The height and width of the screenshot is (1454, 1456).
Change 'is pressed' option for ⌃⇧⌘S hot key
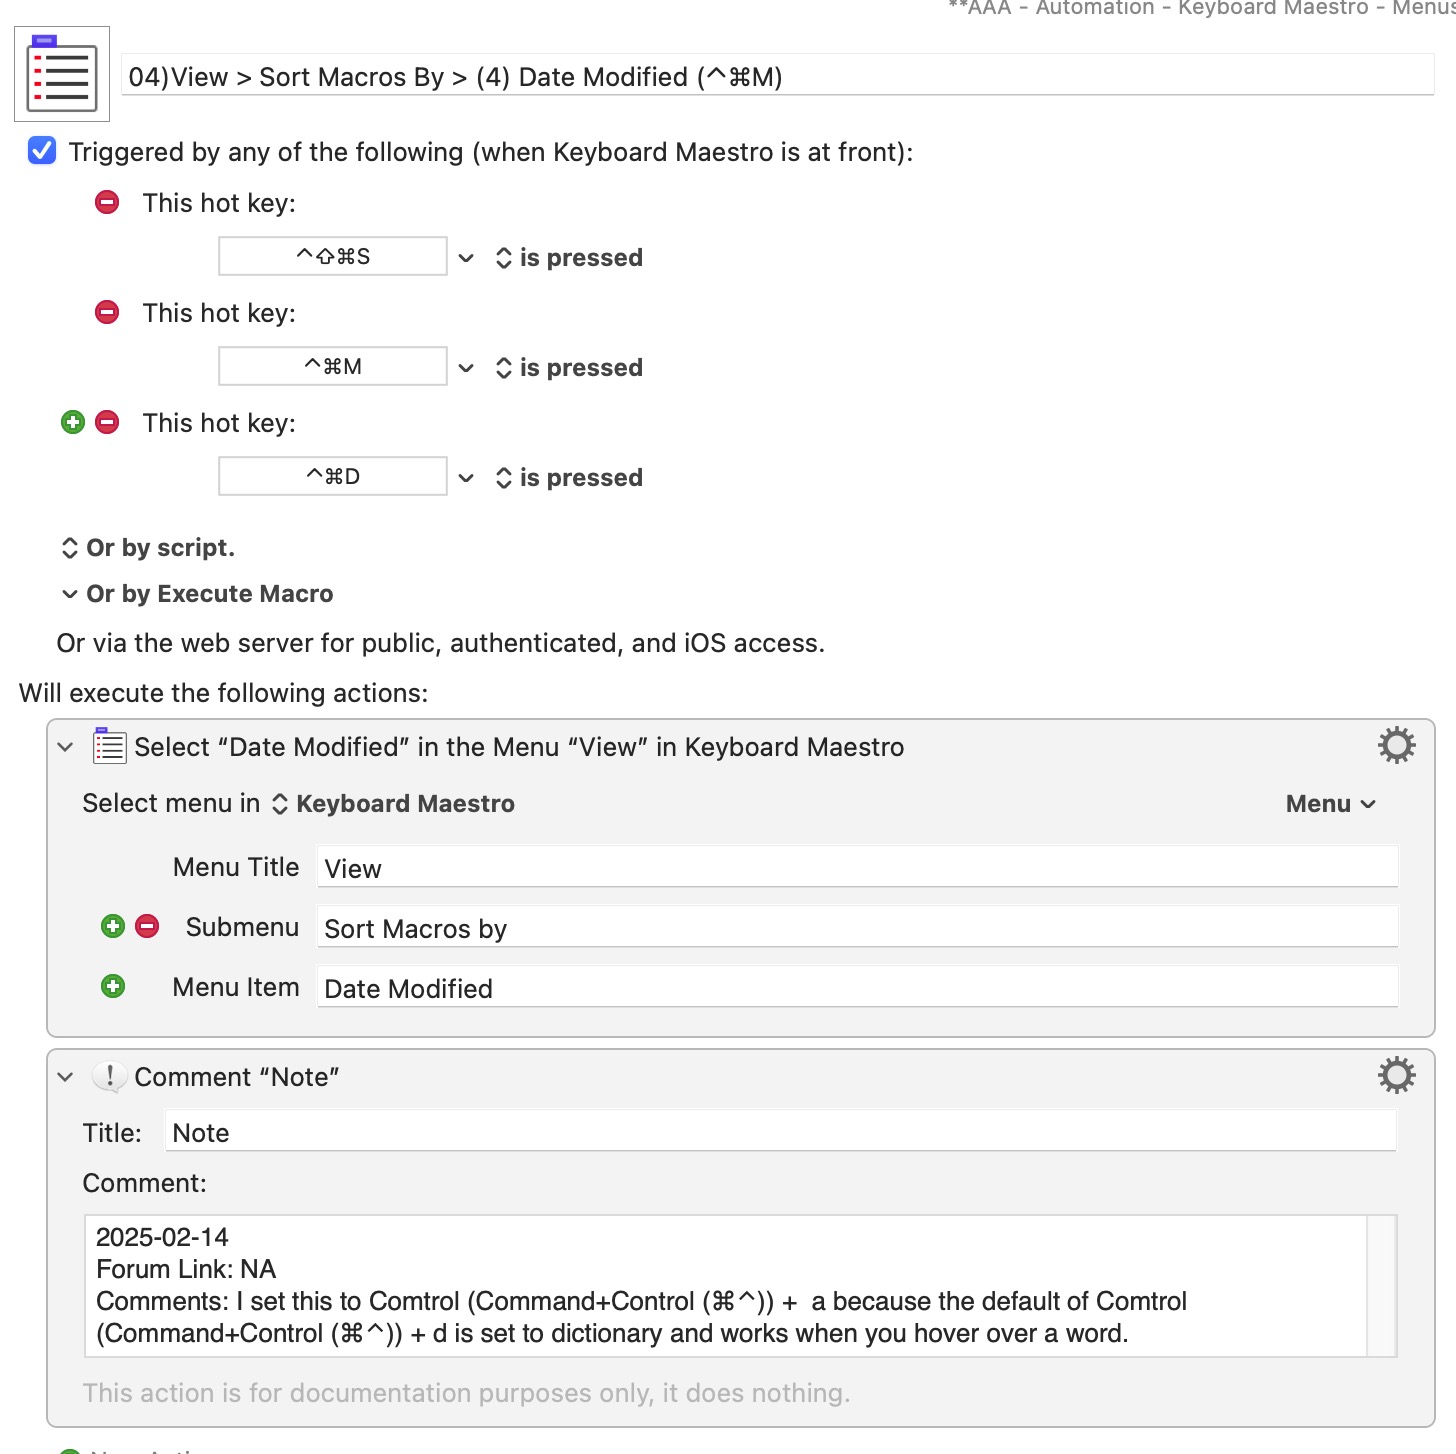tap(569, 257)
